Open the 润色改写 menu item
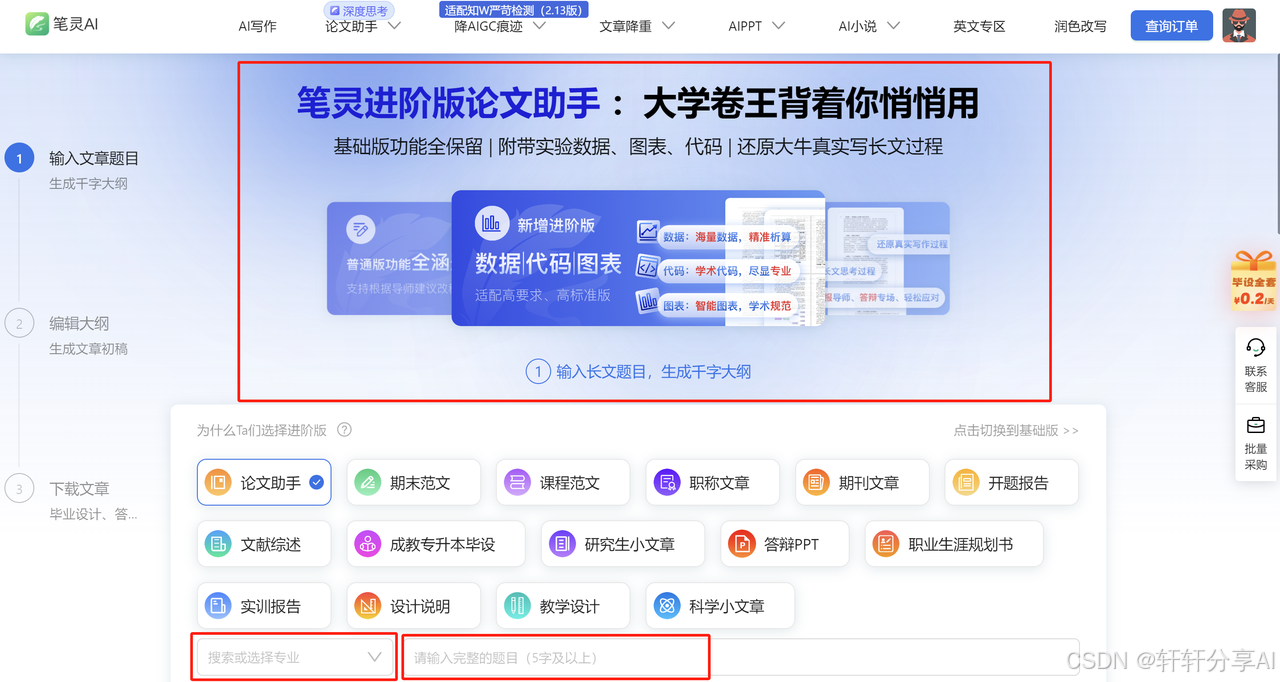This screenshot has width=1280, height=682. coord(1080,27)
